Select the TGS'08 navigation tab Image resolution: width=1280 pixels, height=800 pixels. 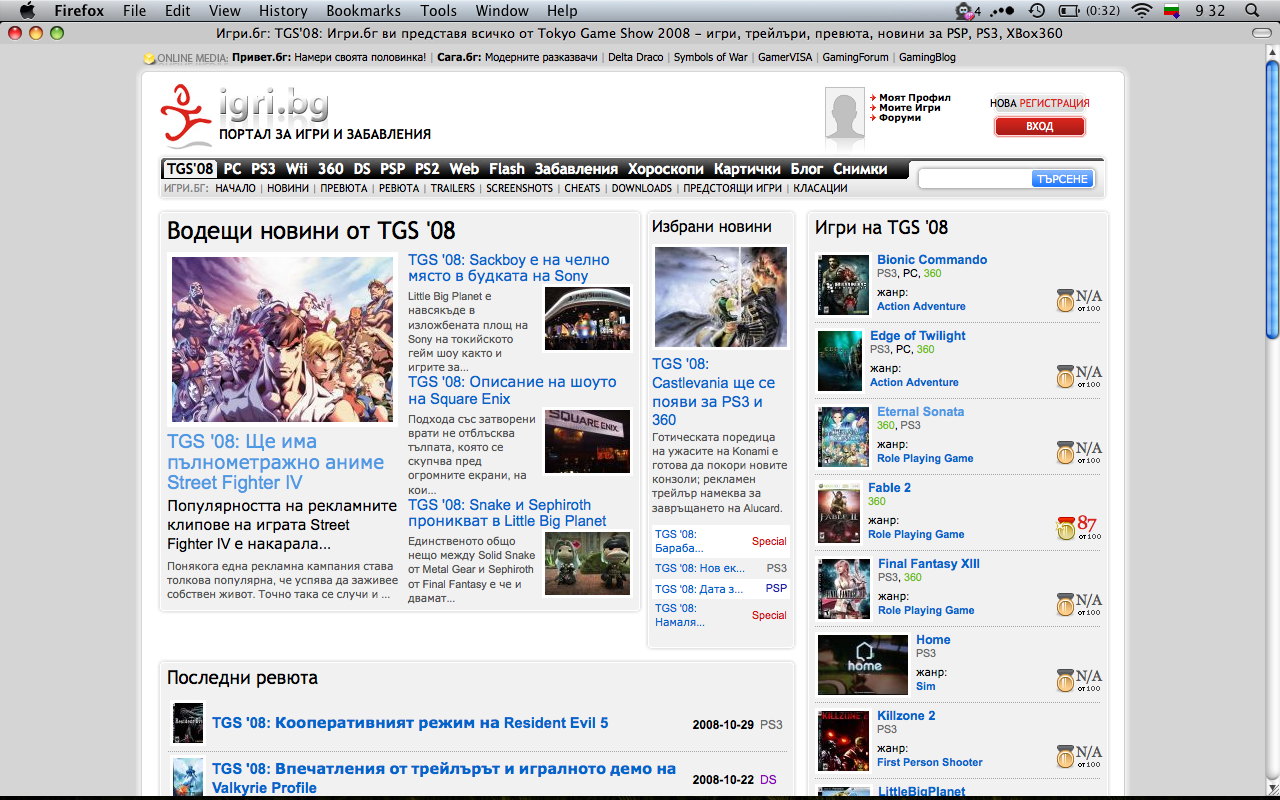tap(190, 169)
